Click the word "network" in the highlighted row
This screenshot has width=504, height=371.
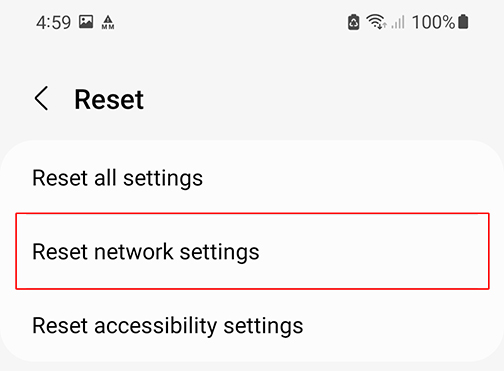134,251
